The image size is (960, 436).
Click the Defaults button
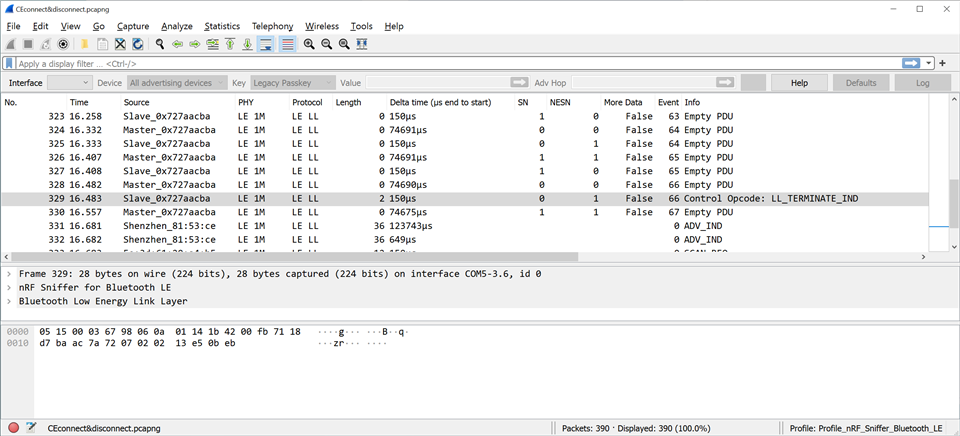(861, 83)
